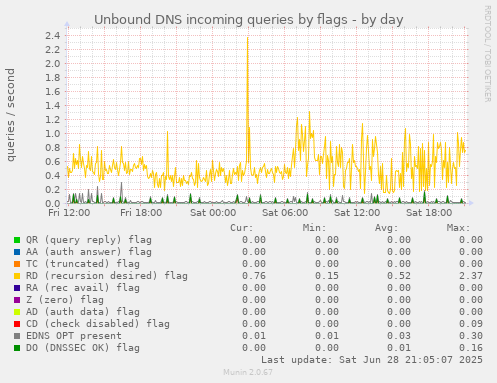The image size is (497, 383).
Task: Click the 'EDNS OPT present' legend label
Action: 74,336
